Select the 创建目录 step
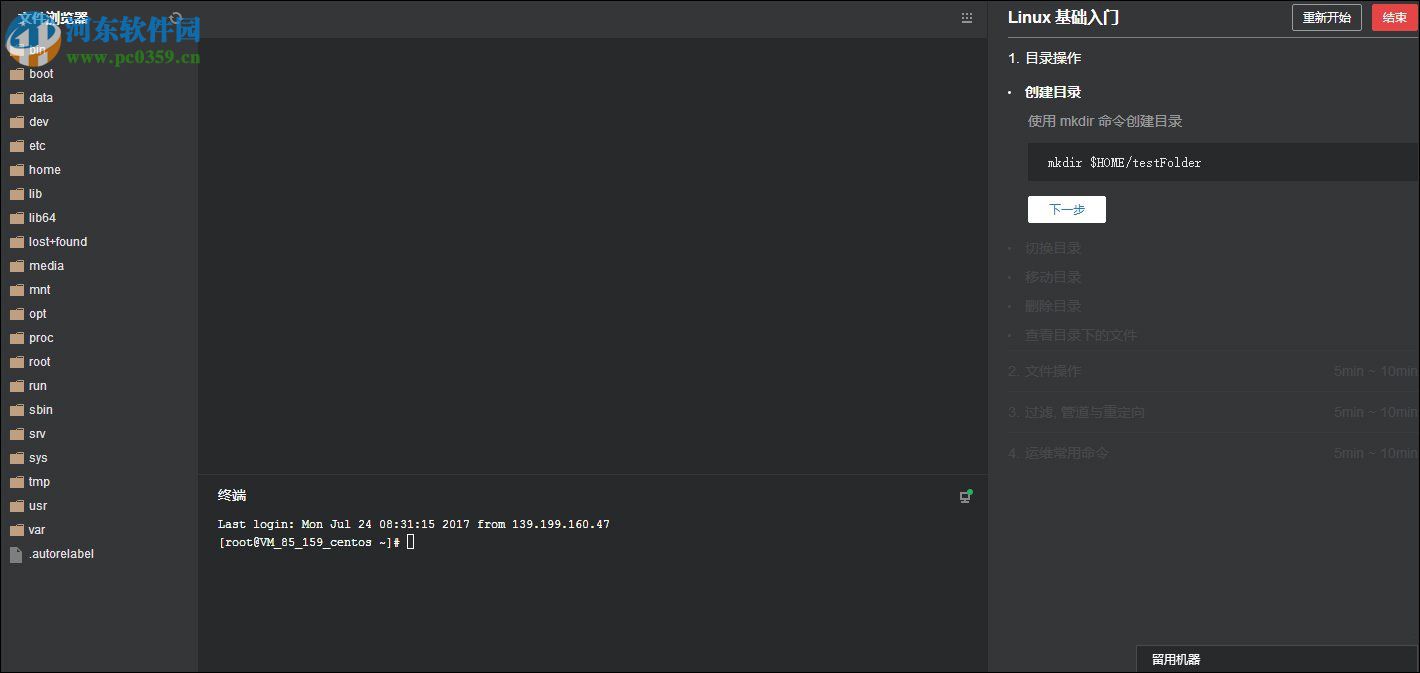The width and height of the screenshot is (1420, 673). 1053,92
